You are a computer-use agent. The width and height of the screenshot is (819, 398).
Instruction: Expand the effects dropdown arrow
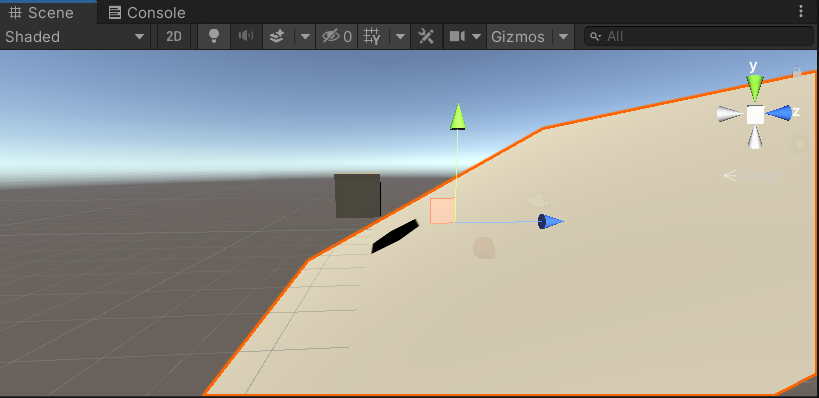point(305,37)
